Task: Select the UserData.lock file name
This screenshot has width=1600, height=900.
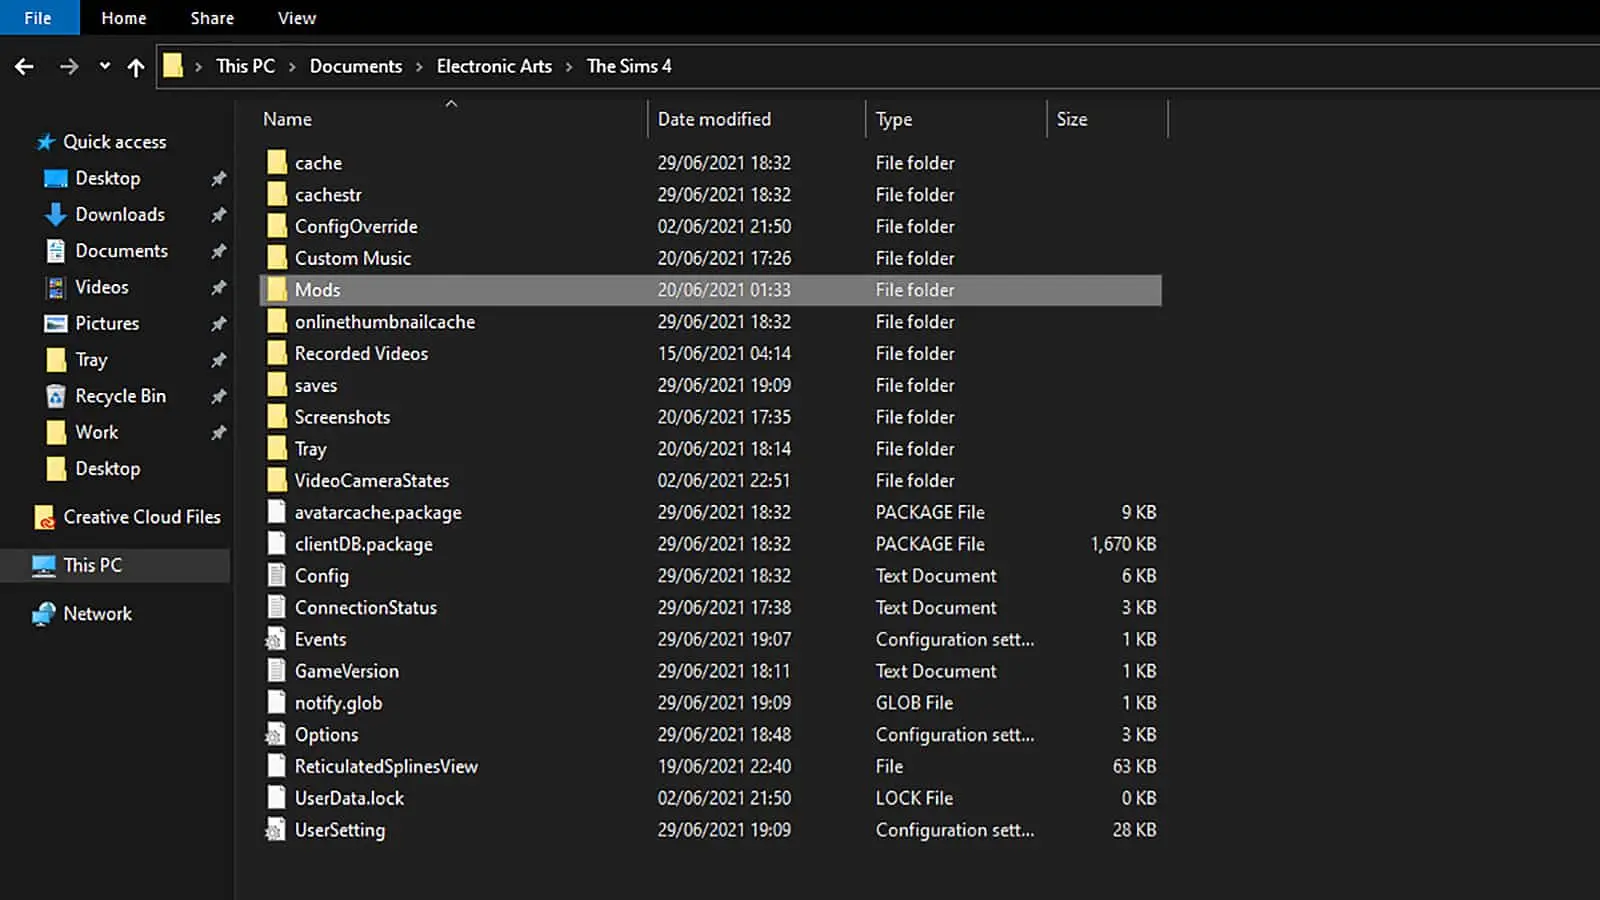Action: [x=349, y=798]
